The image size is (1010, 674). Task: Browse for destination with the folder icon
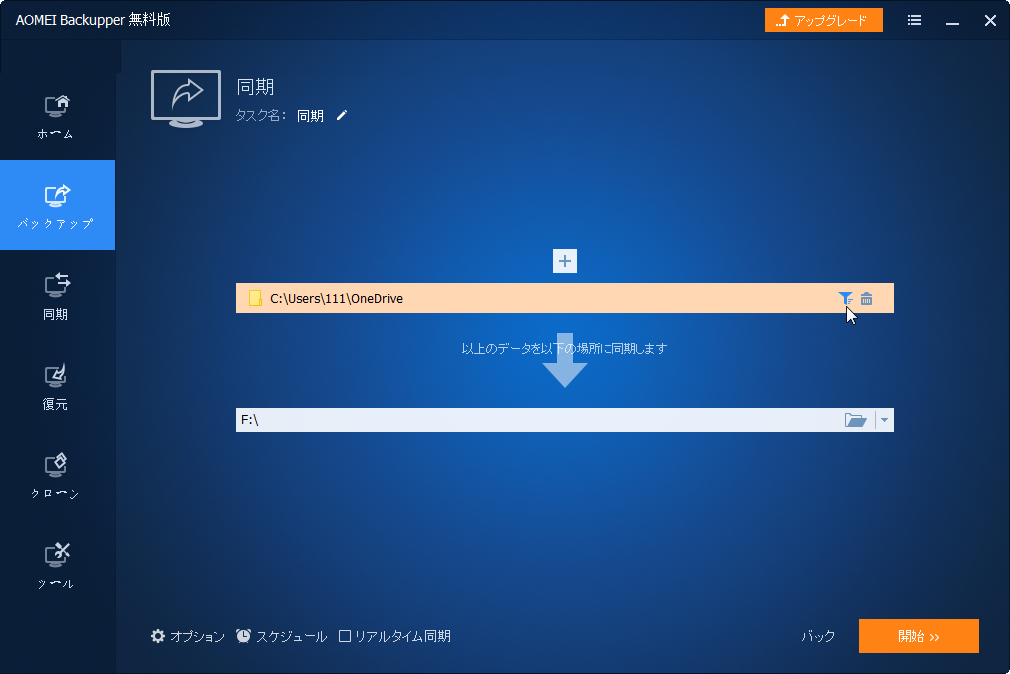[x=855, y=420]
